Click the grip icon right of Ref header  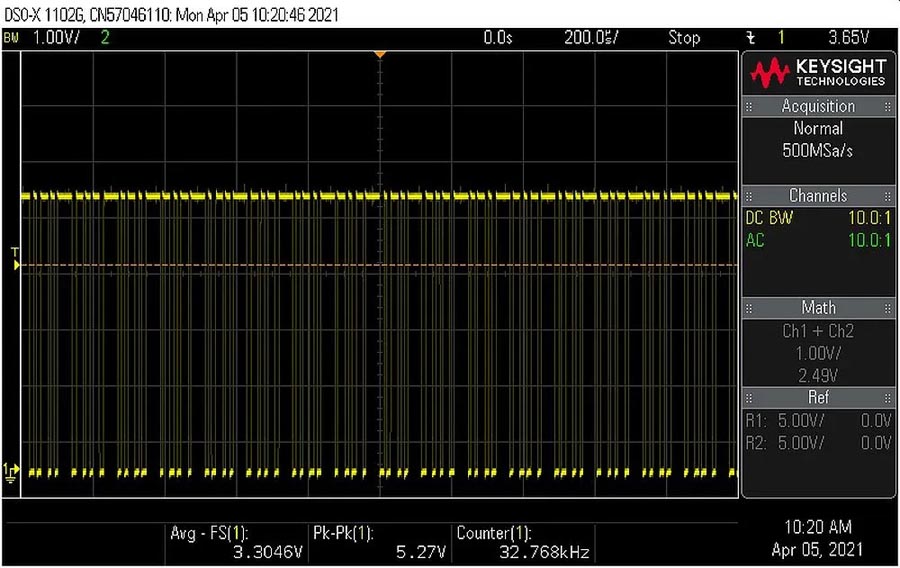[887, 397]
